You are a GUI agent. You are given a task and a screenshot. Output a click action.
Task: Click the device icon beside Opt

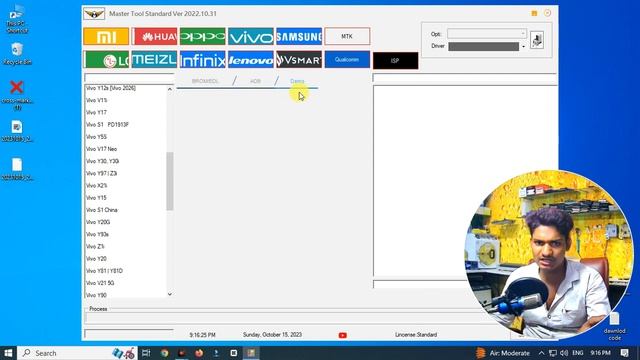[x=537, y=40]
